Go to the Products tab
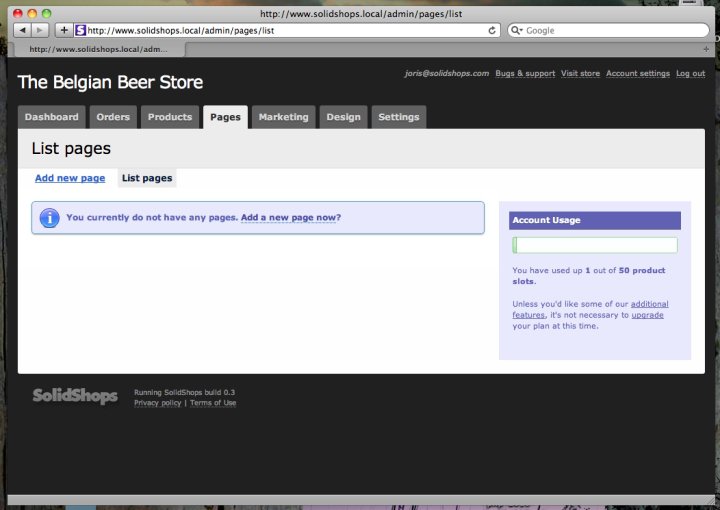Screen dimensions: 720x510 tap(170, 117)
